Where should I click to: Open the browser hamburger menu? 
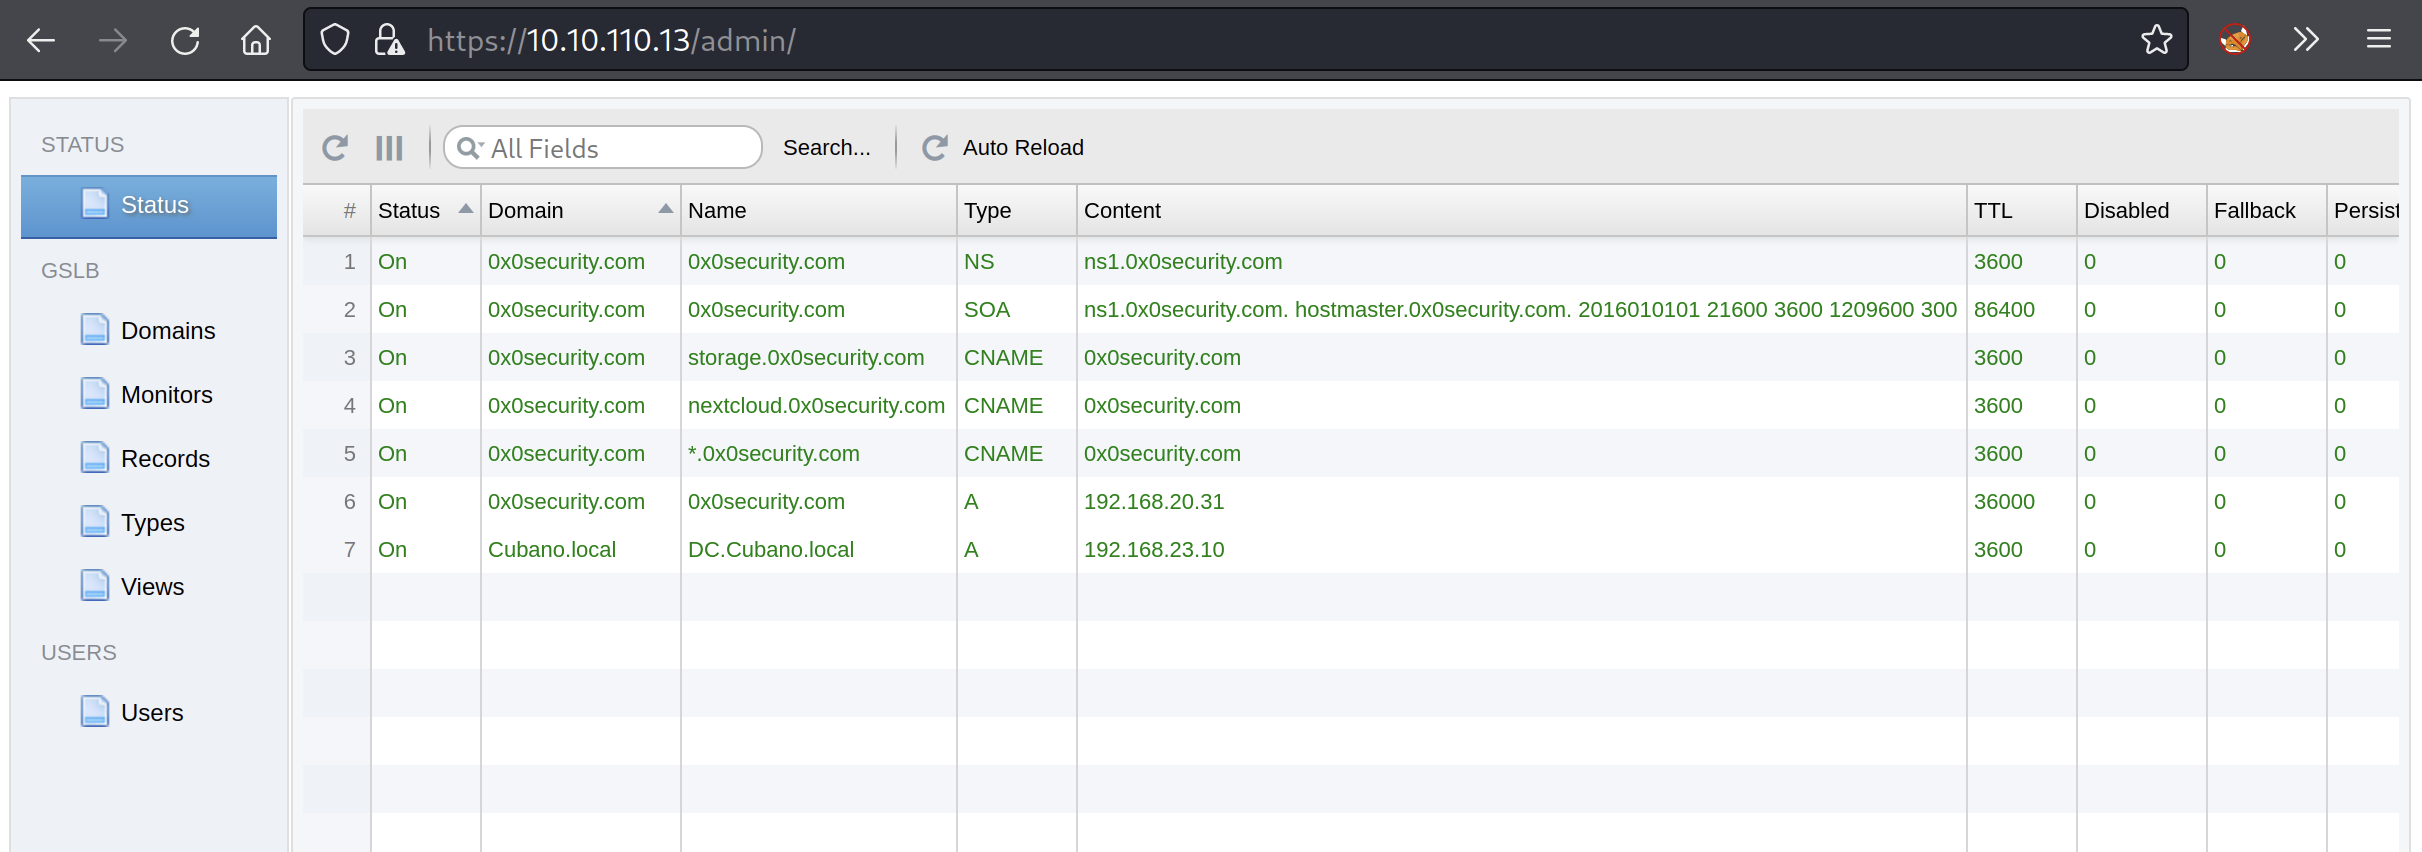pyautogui.click(x=2378, y=40)
